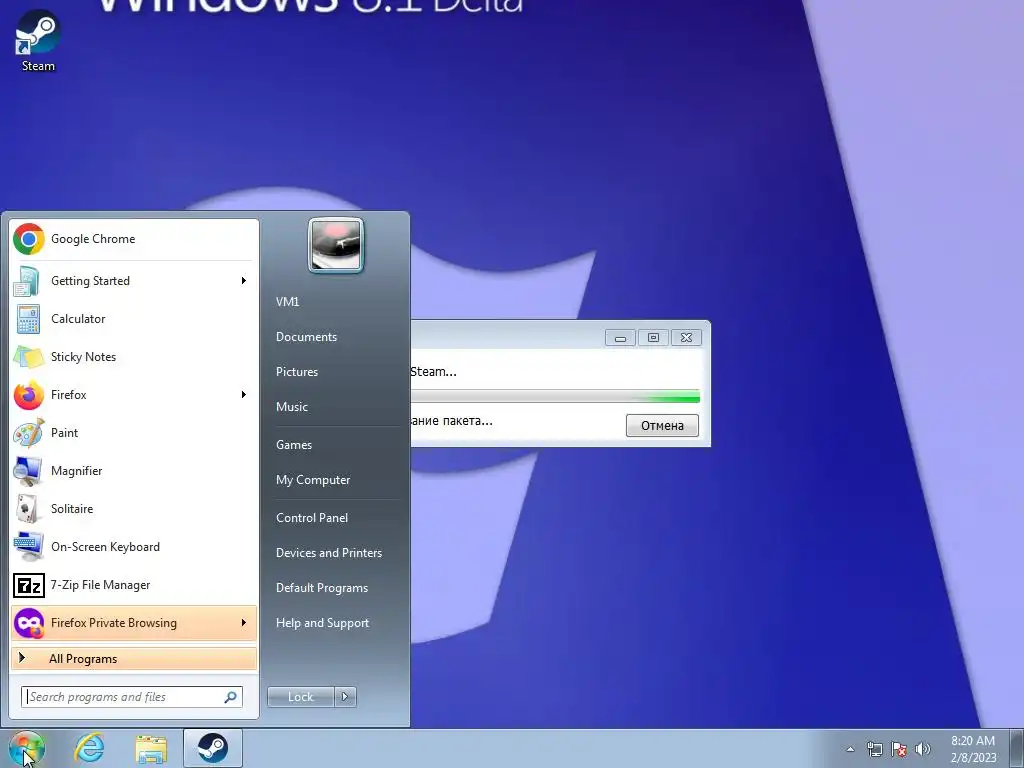The image size is (1024, 768).
Task: Open 7-Zip File Manager icon
Action: coord(29,585)
